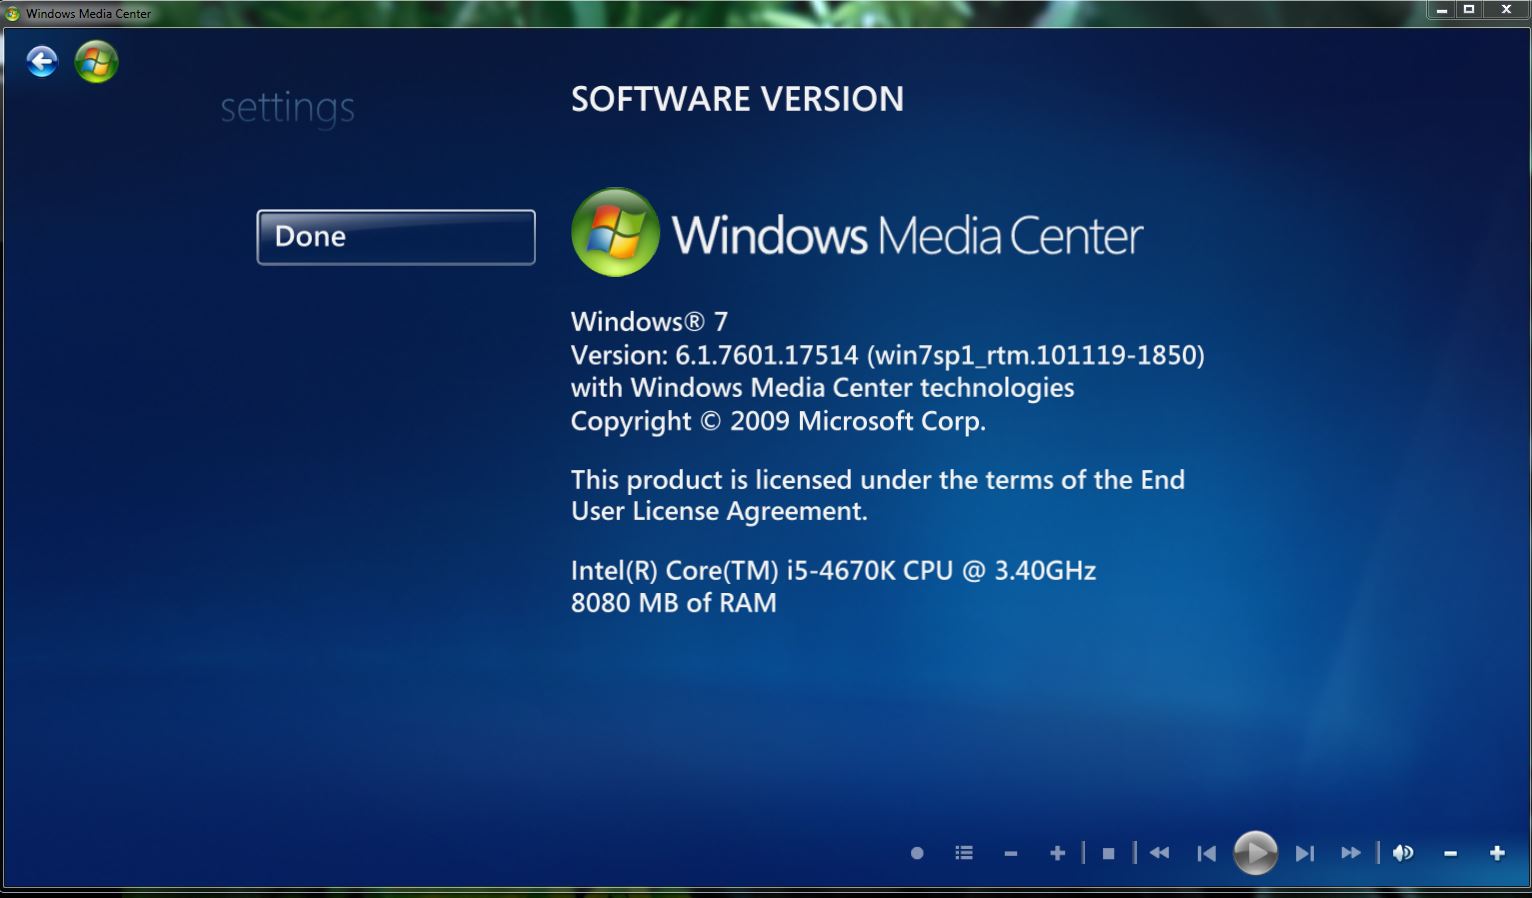Mute the audio using speaker icon
This screenshot has height=898, width=1532.
click(x=1403, y=853)
